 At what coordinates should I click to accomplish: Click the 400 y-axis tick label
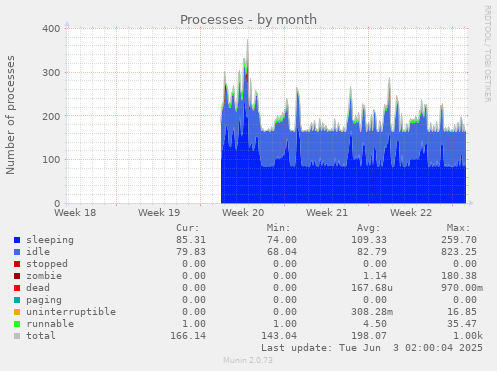[x=51, y=29]
